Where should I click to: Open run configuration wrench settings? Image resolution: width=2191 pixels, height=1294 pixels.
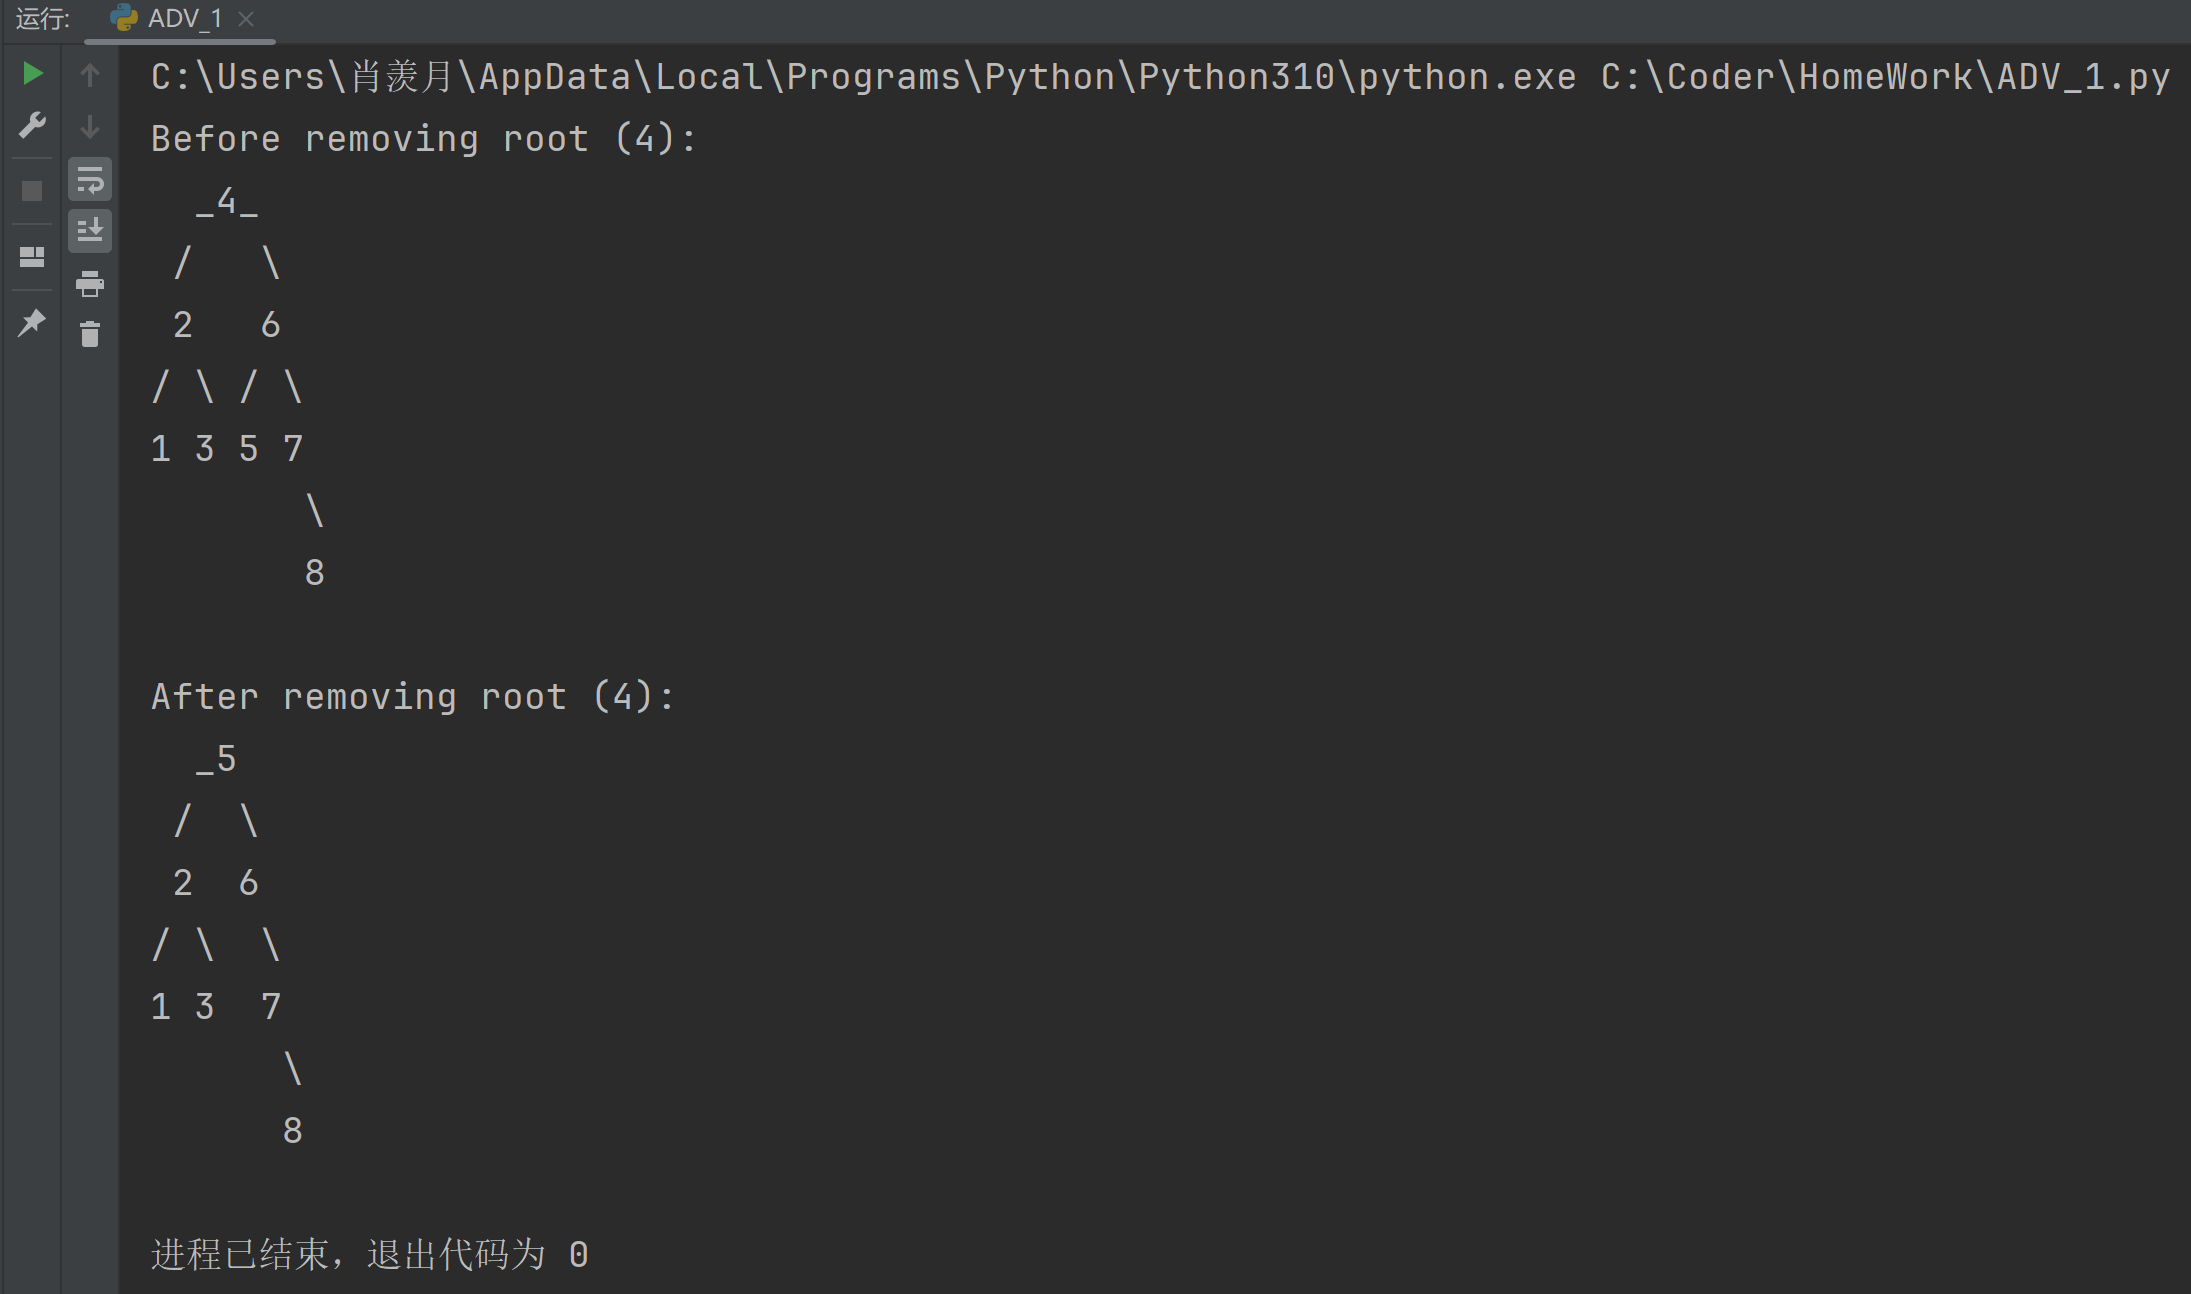click(x=32, y=125)
